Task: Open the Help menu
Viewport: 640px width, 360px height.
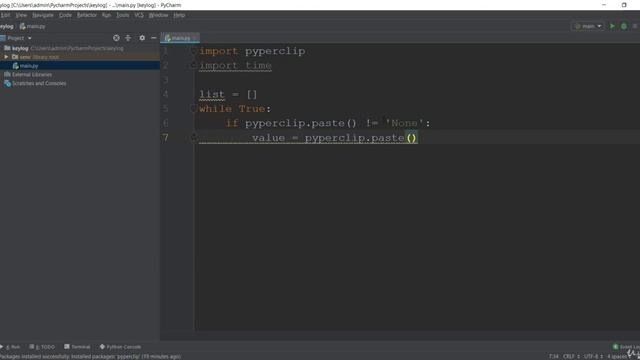Action: click(179, 15)
